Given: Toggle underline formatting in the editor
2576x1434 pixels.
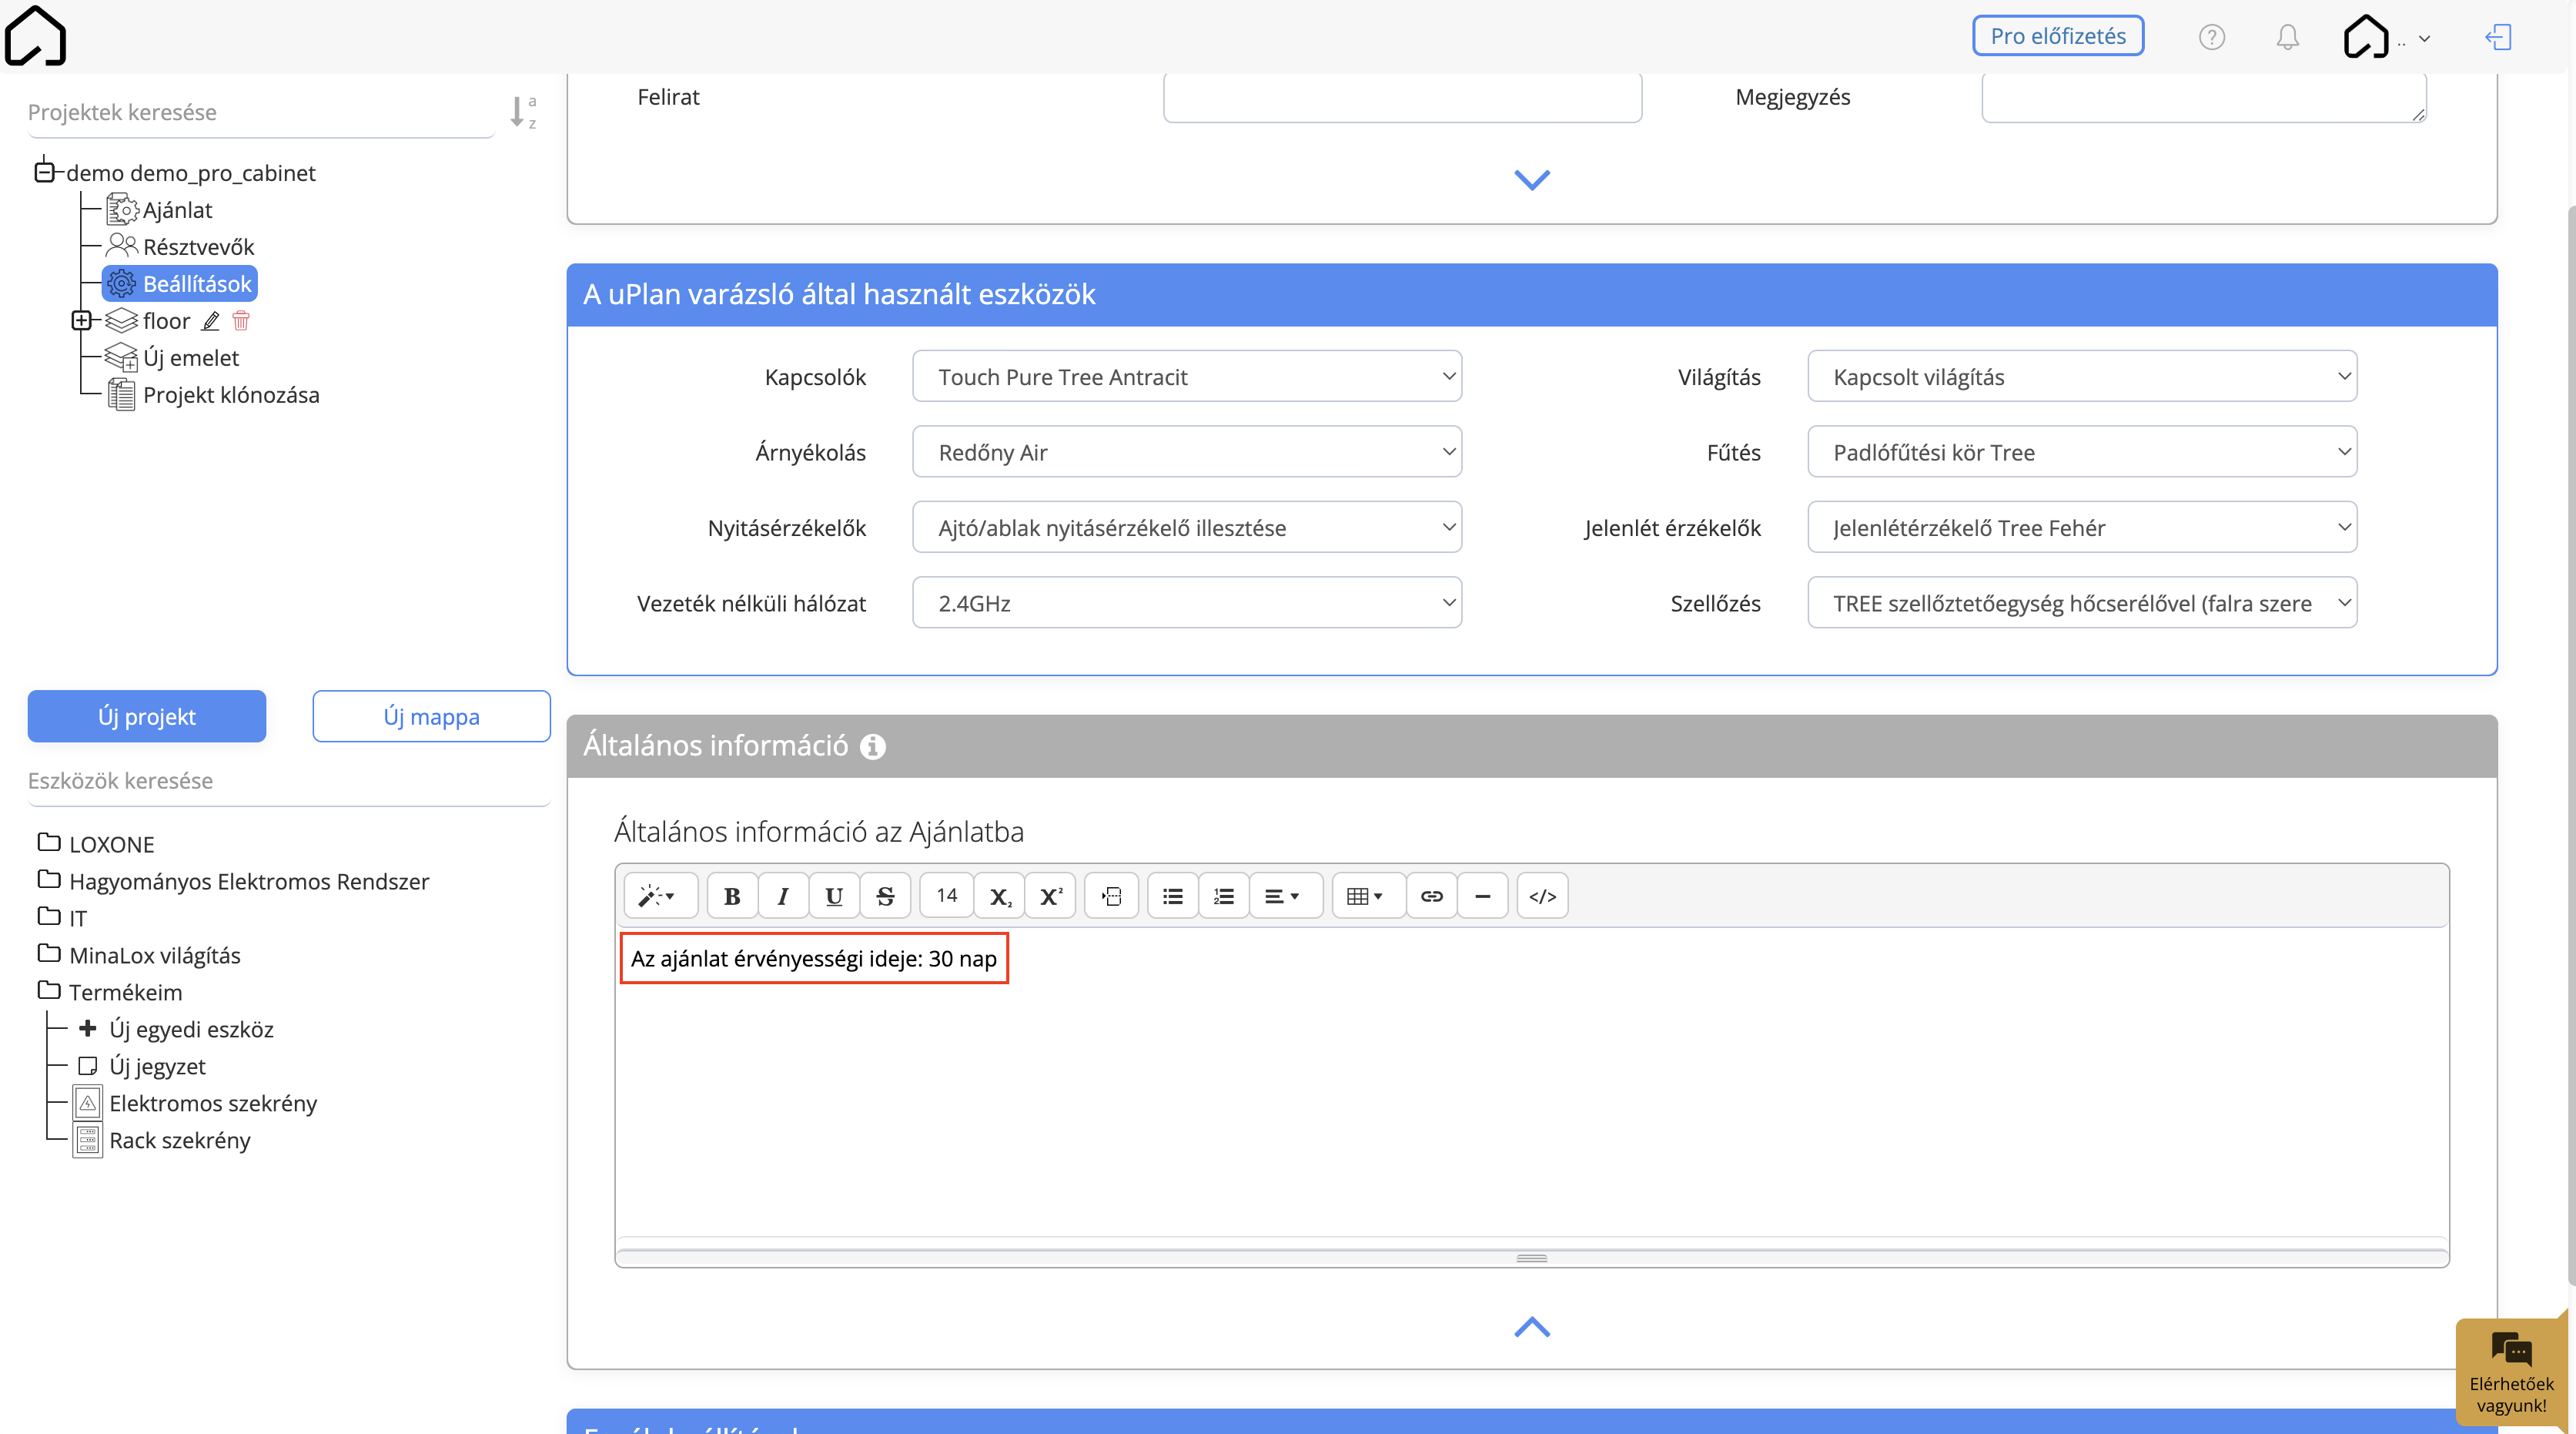Looking at the screenshot, I should pos(834,896).
